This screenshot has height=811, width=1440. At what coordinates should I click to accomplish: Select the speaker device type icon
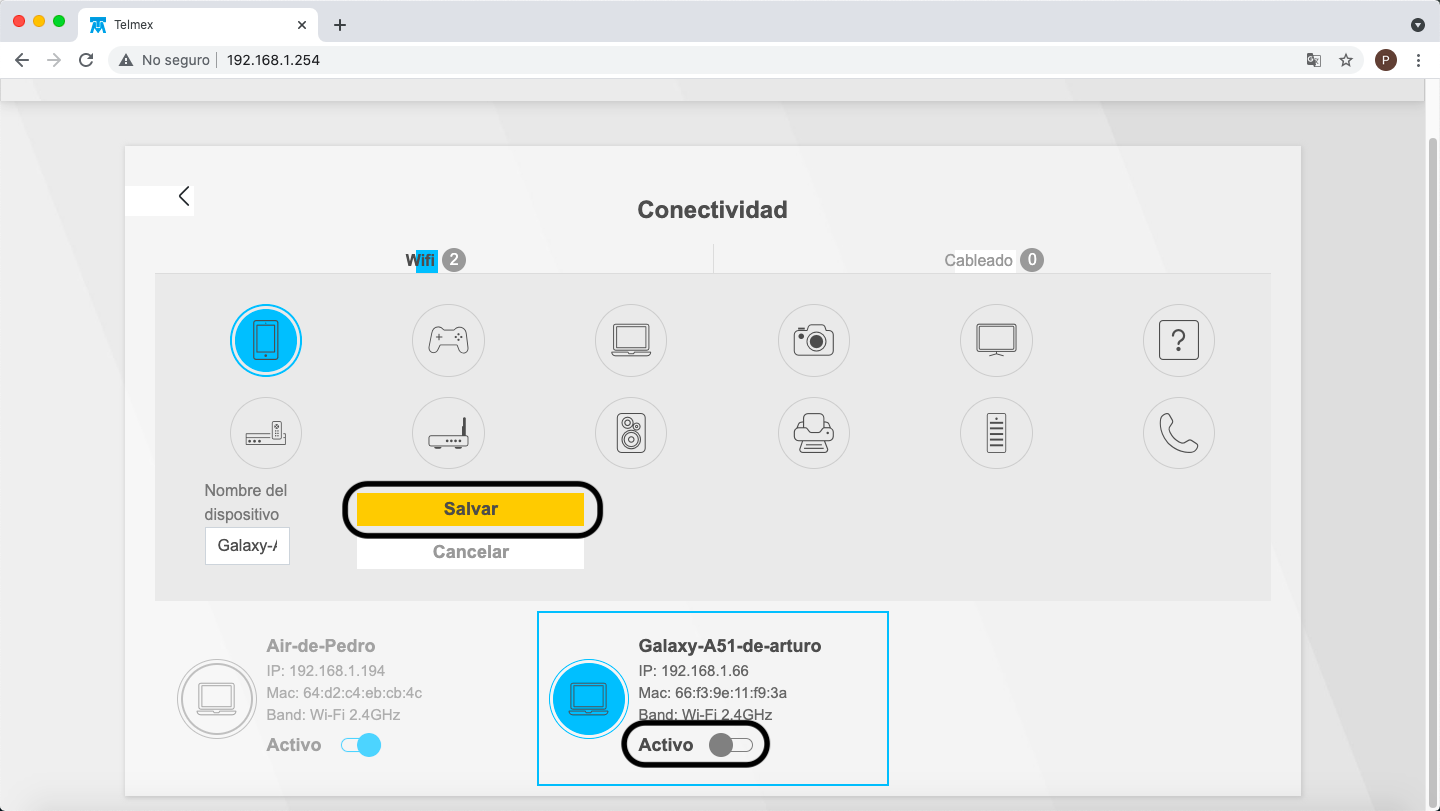pyautogui.click(x=631, y=433)
